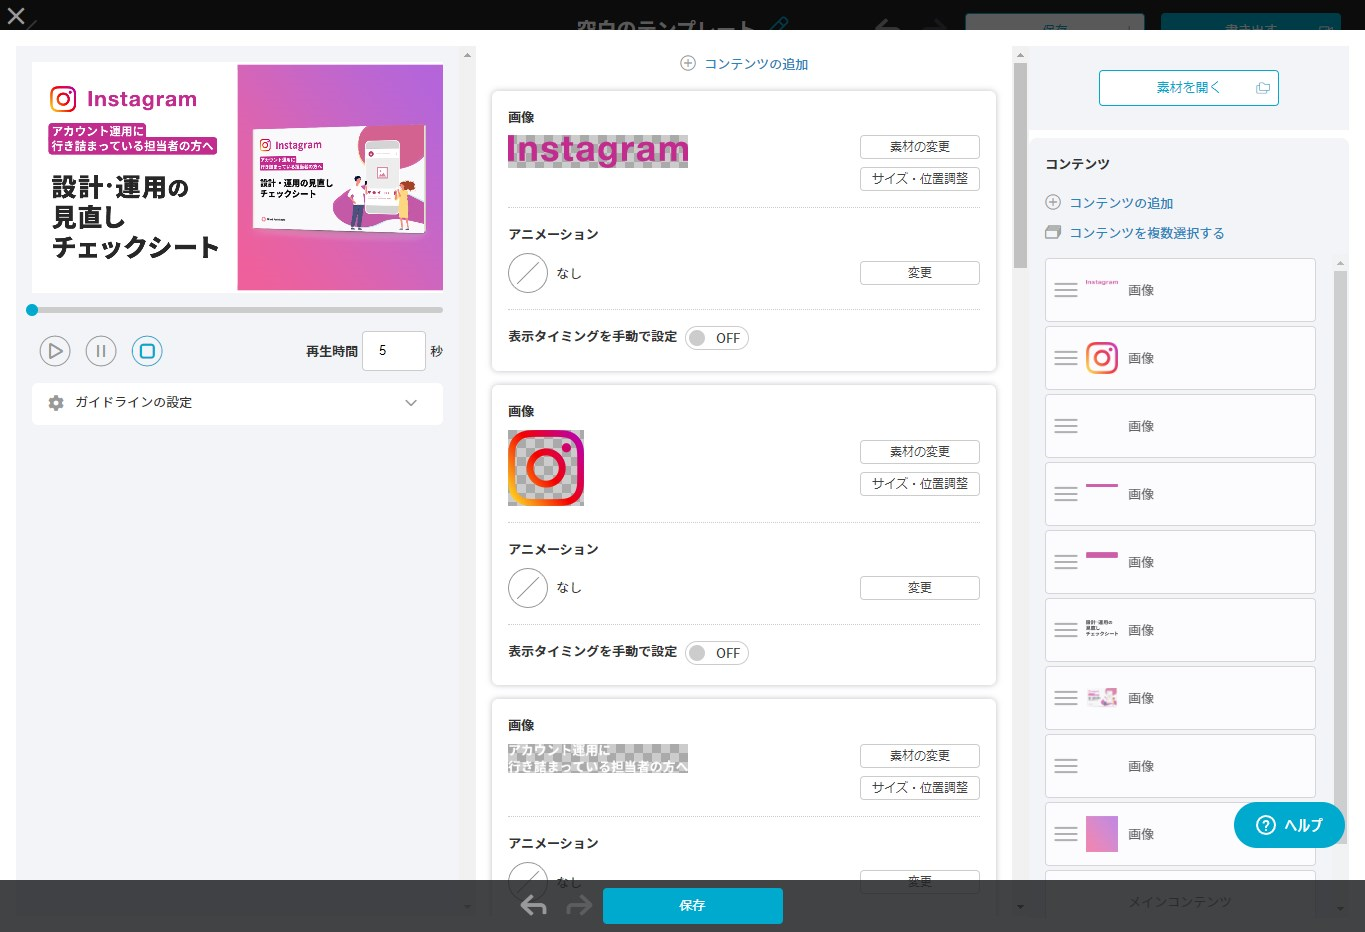The width and height of the screenshot is (1365, 932).
Task: Open the ヘルプ help button
Action: click(x=1289, y=825)
